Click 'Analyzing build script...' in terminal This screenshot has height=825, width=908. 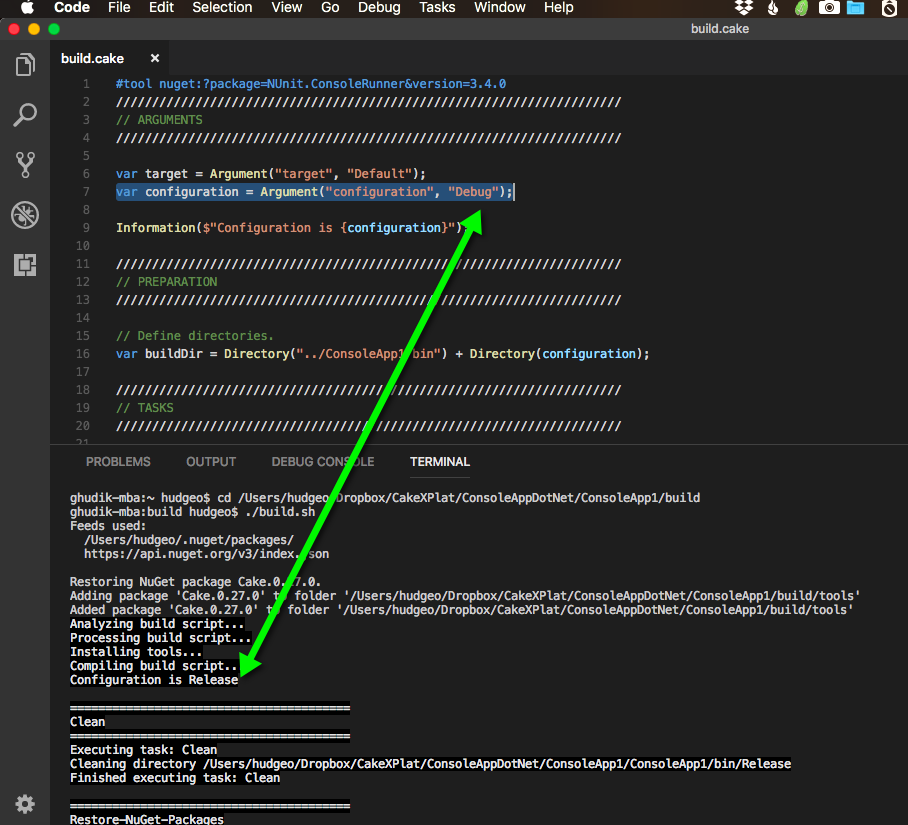tap(157, 624)
